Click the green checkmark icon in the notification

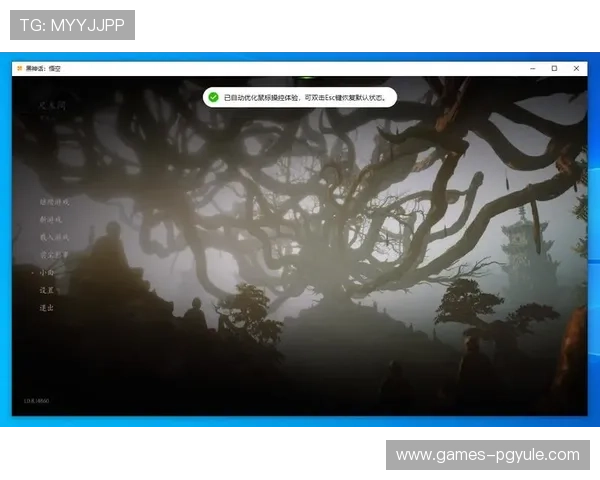[x=213, y=97]
